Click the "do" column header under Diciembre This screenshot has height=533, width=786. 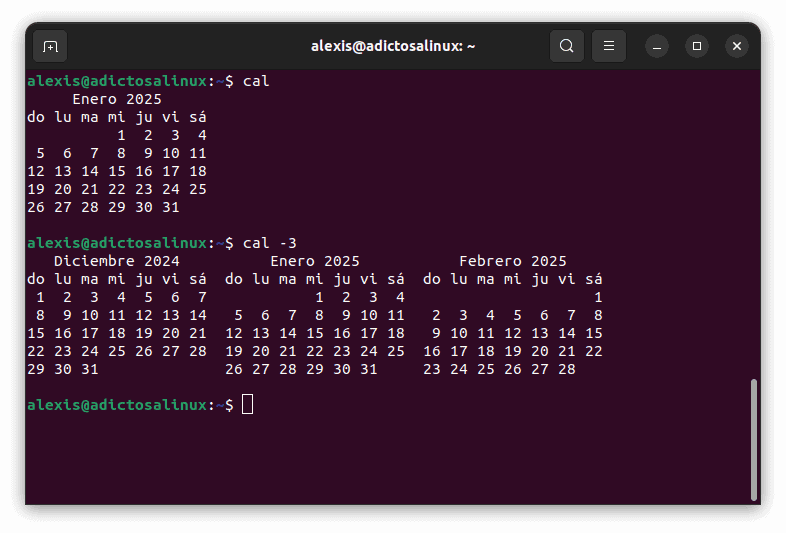[x=36, y=279]
